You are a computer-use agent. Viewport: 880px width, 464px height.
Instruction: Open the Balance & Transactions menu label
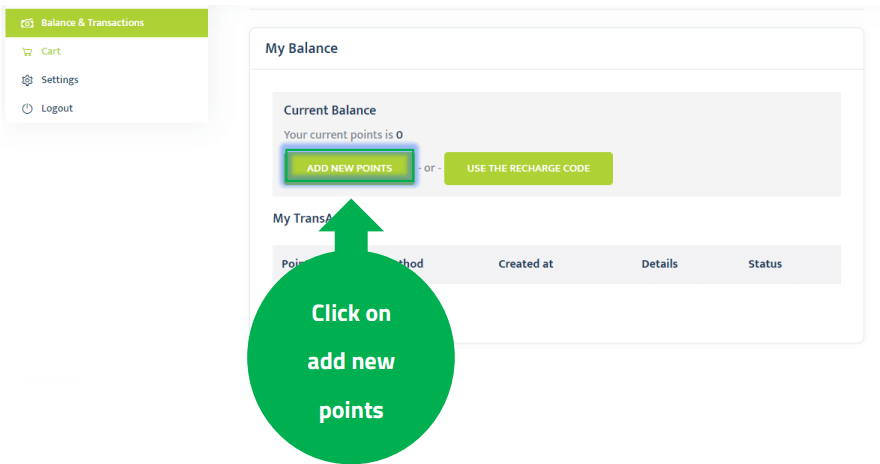tap(92, 22)
